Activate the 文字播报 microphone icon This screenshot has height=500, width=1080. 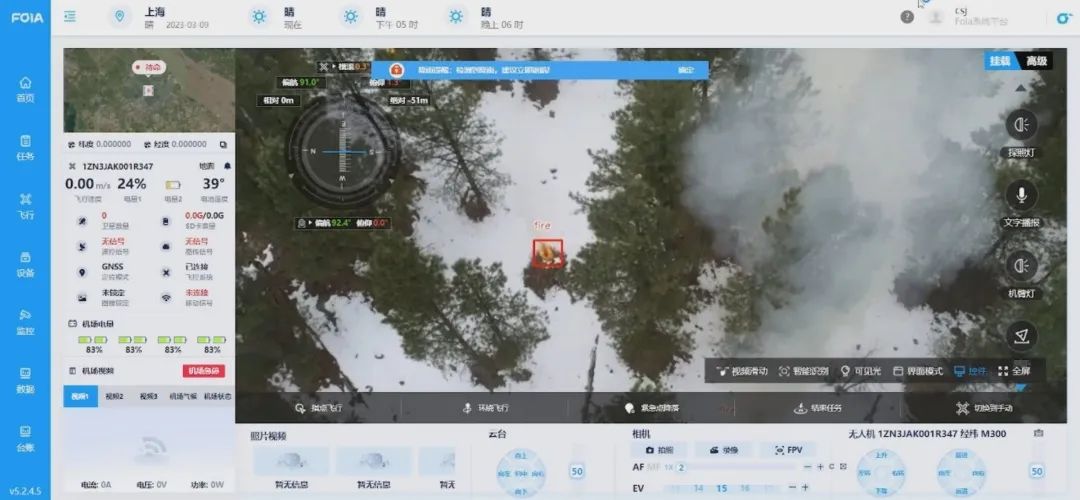1021,195
